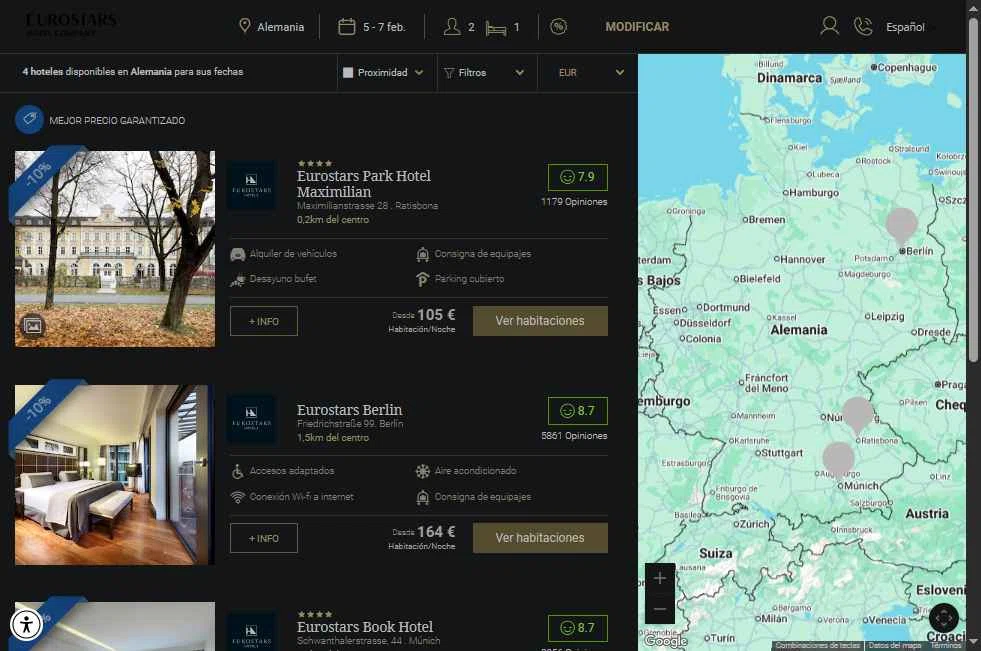Zoom out on the map
Screen dimensions: 981x651
659,608
